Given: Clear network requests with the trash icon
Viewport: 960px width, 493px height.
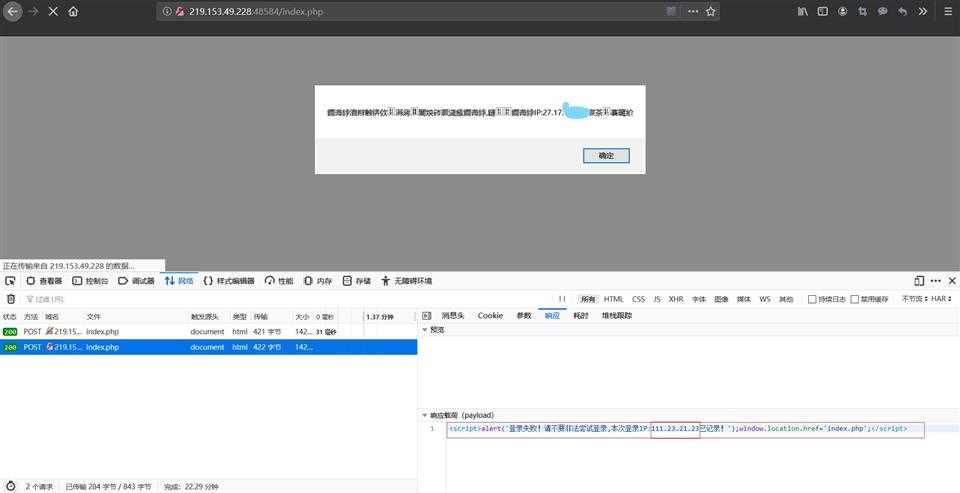Looking at the screenshot, I should [10, 299].
